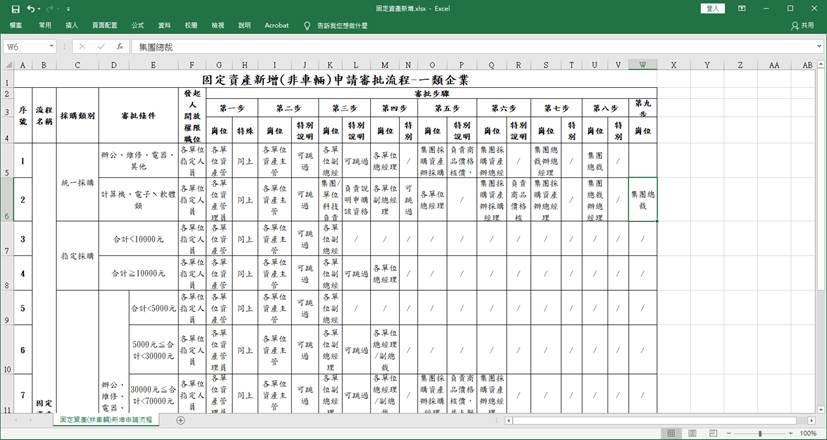Click the next sheet navigation arrow
Viewport: 827px width, 440px height.
coord(33,420)
